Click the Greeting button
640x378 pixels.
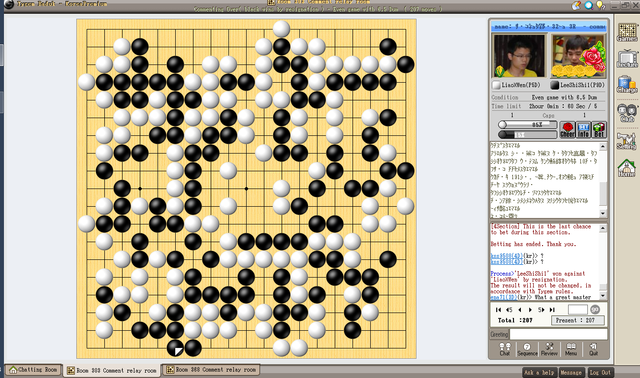499,334
